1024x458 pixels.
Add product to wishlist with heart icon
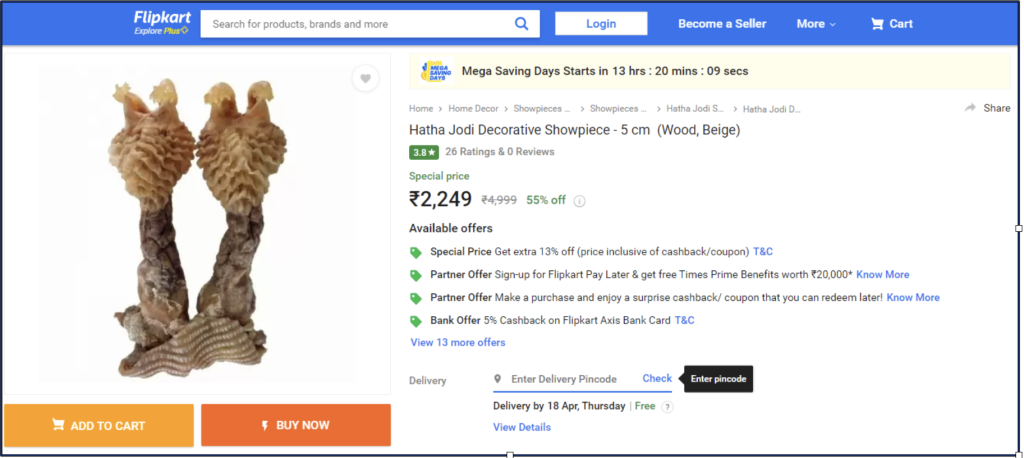click(x=366, y=79)
